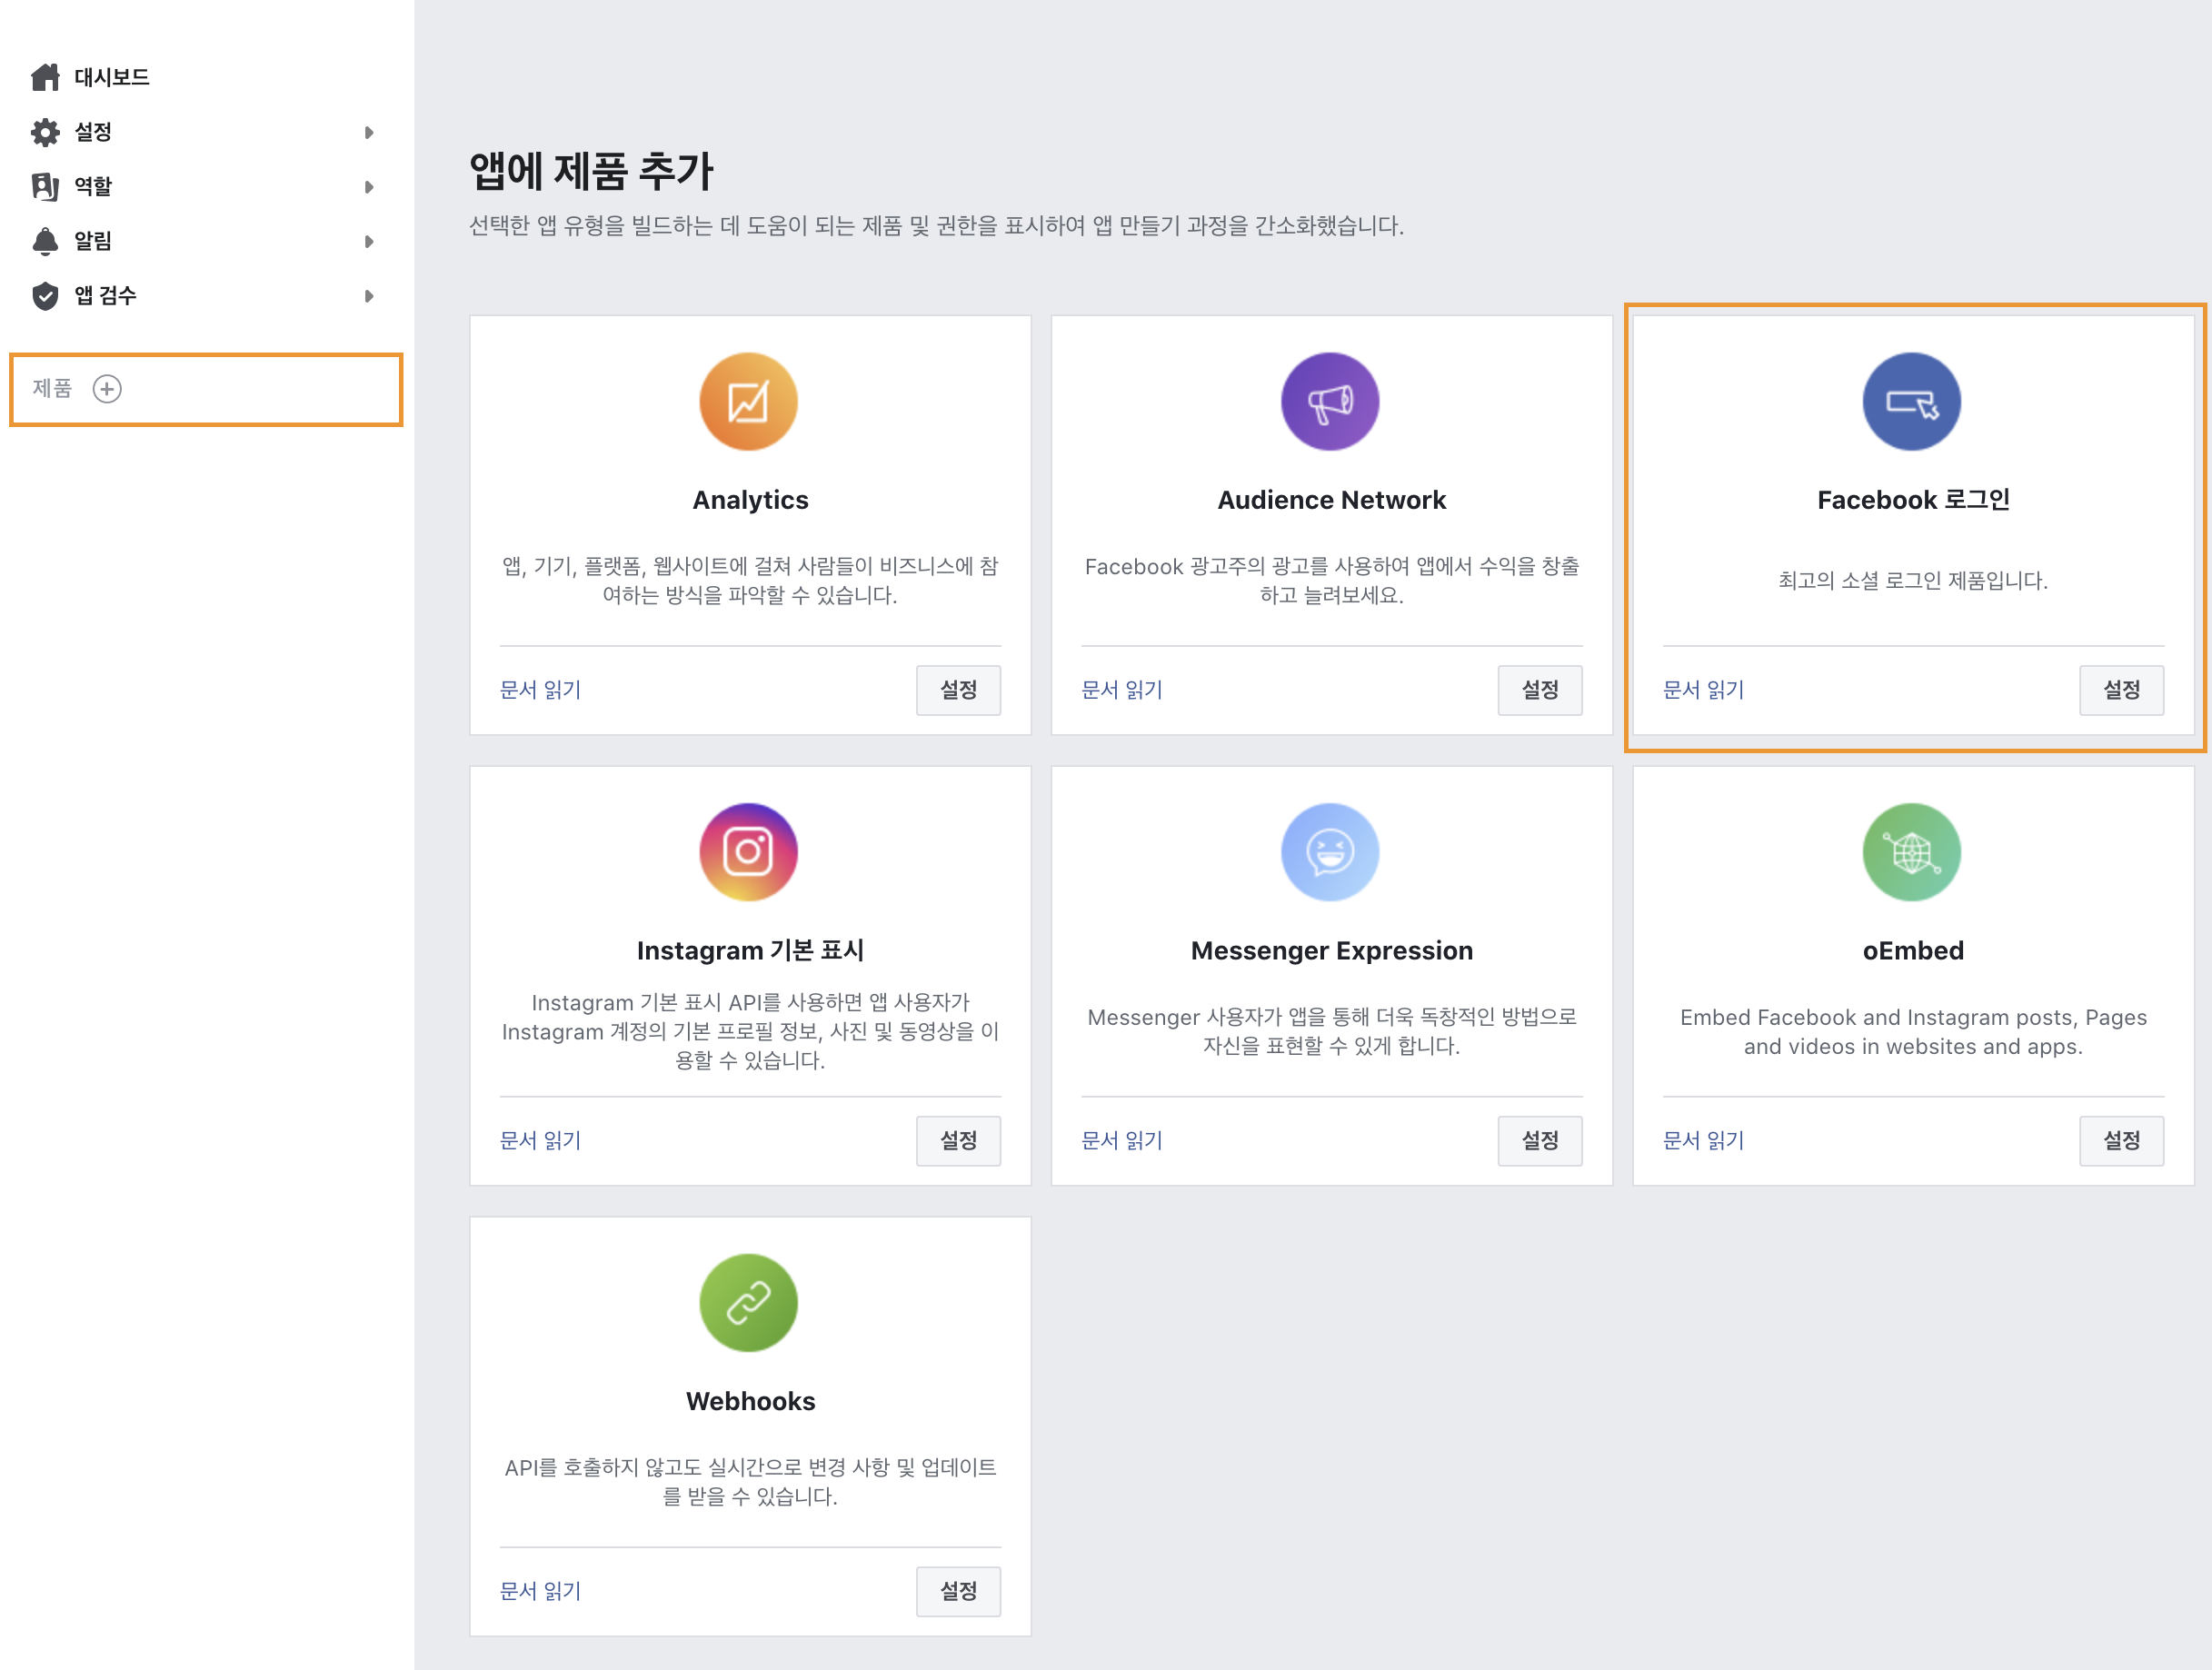The height and width of the screenshot is (1670, 2212).
Task: Click the green Webhooks link icon
Action: click(749, 1303)
